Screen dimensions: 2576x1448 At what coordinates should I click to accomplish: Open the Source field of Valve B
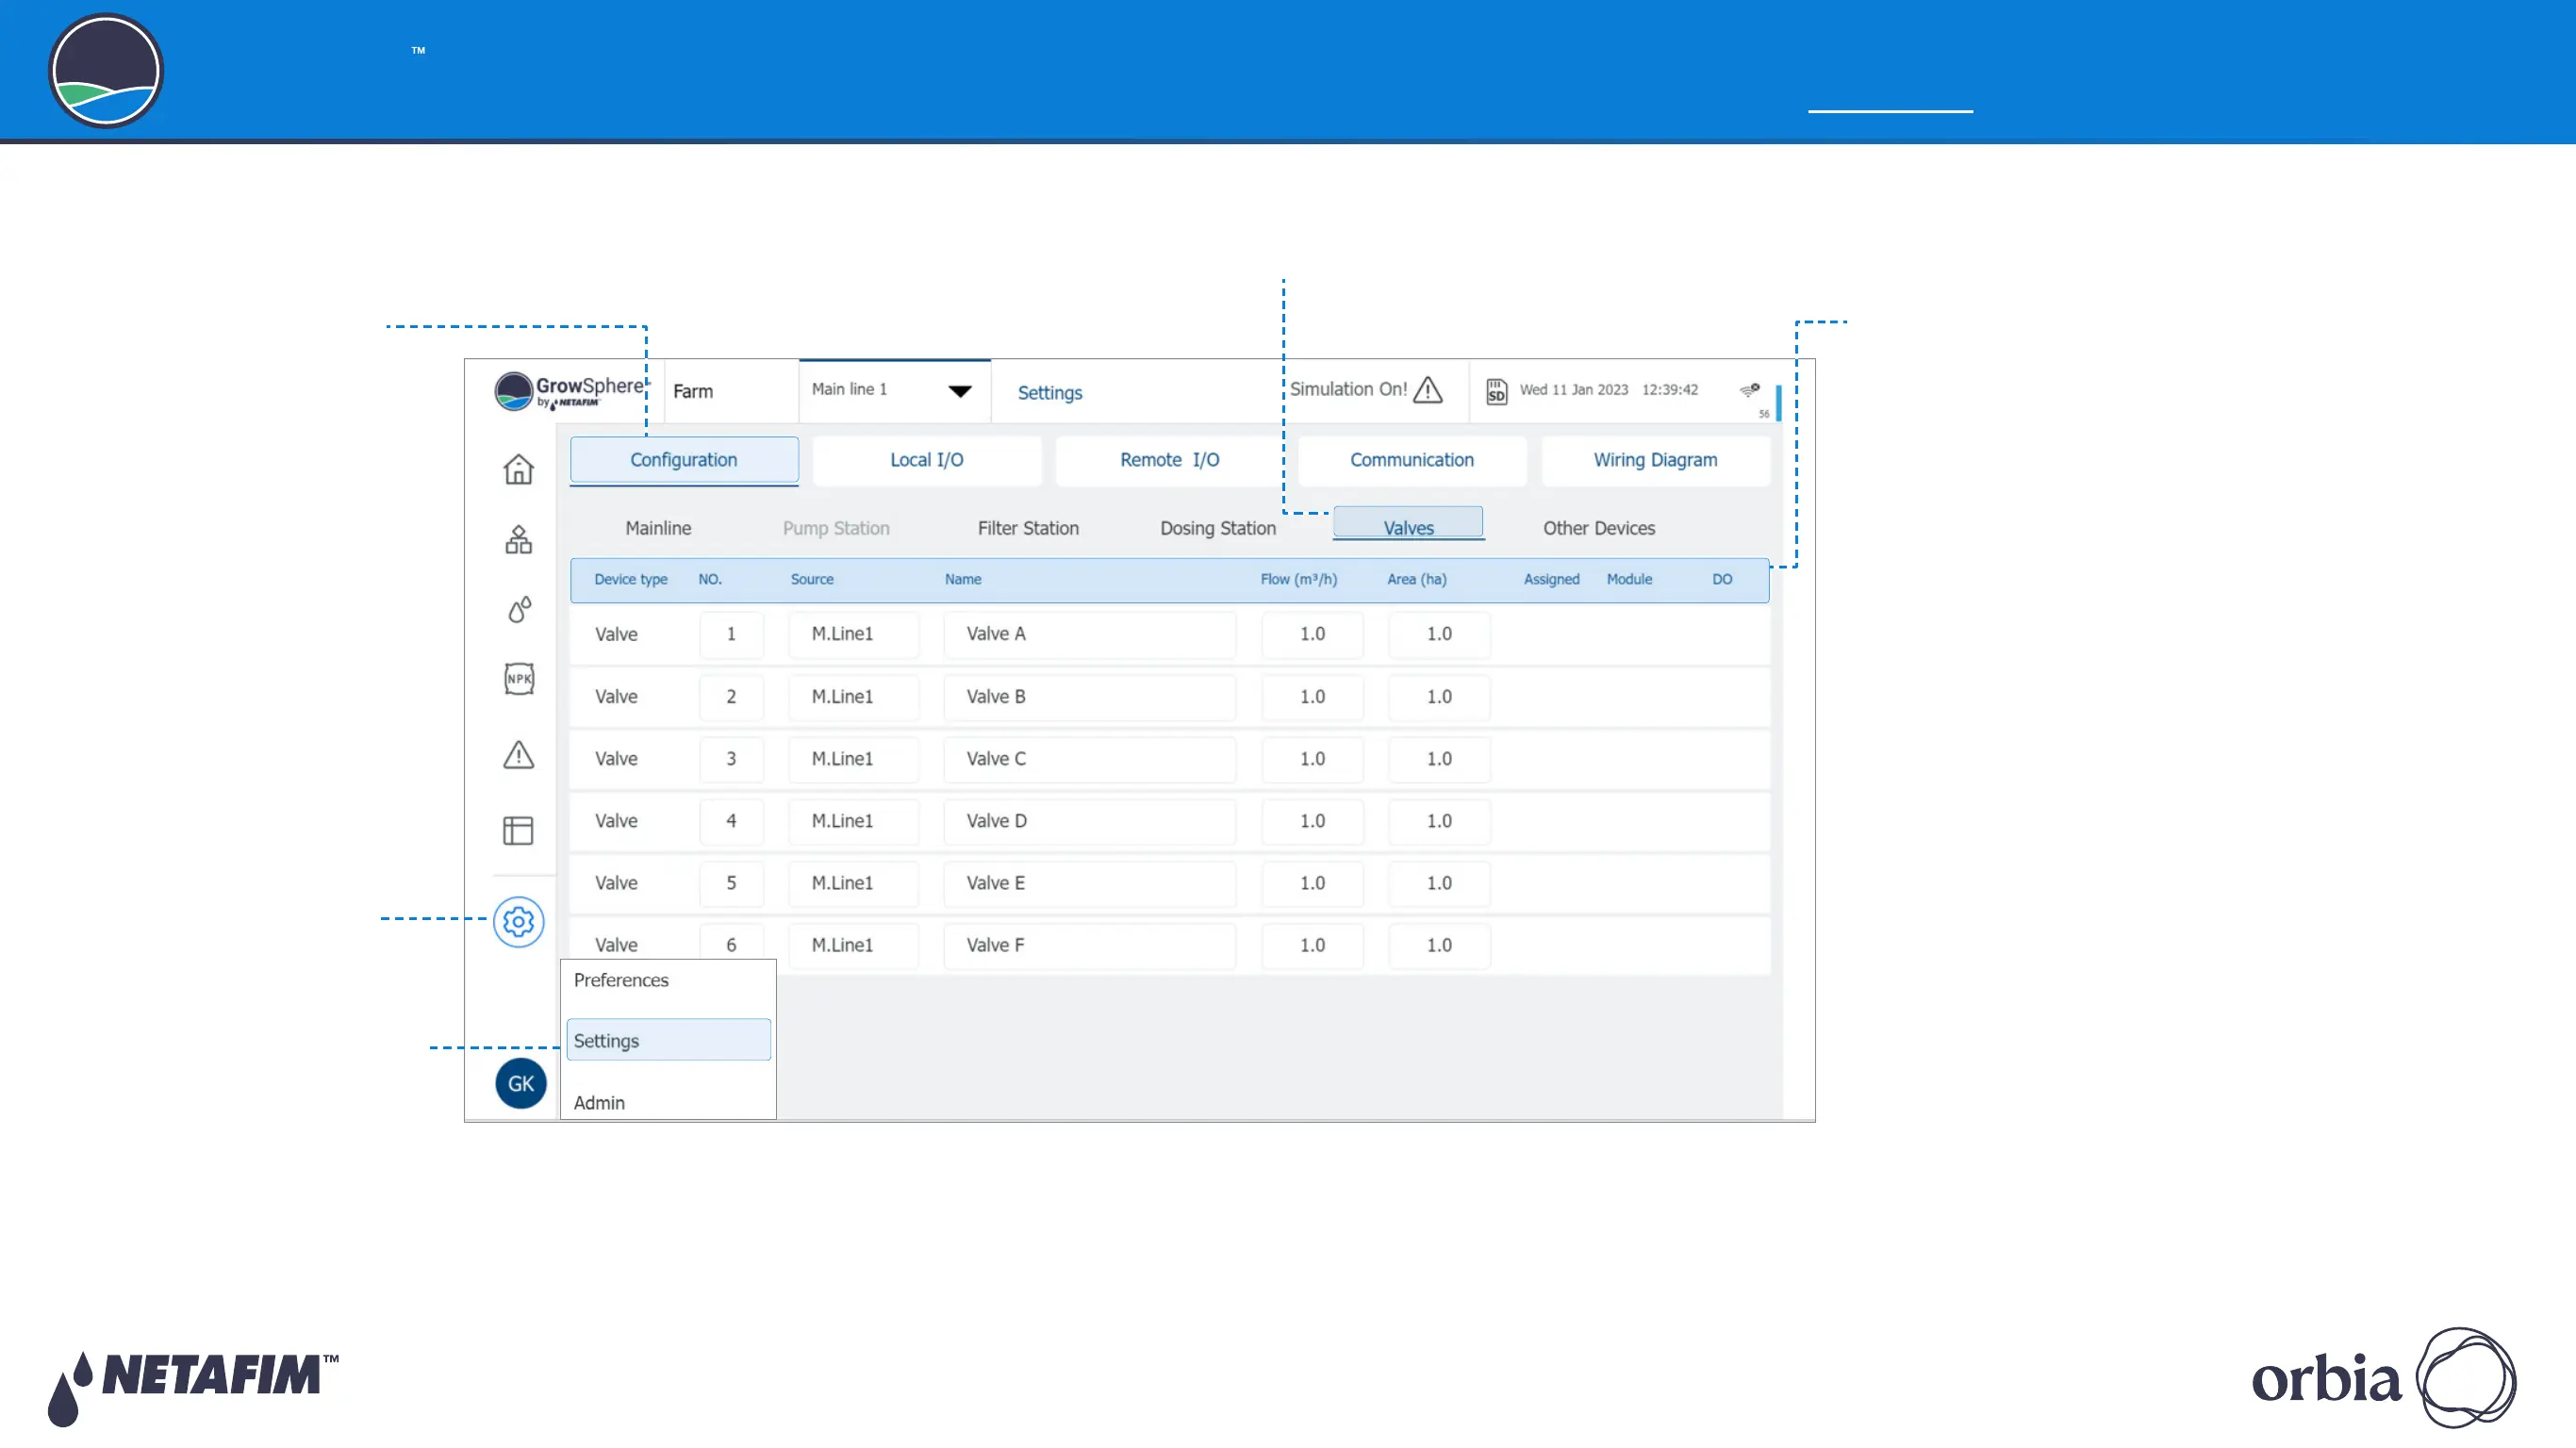pos(853,697)
